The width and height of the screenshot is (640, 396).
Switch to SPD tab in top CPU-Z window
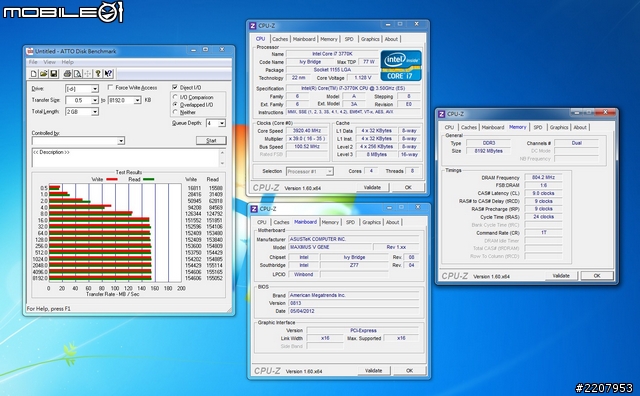[349, 39]
